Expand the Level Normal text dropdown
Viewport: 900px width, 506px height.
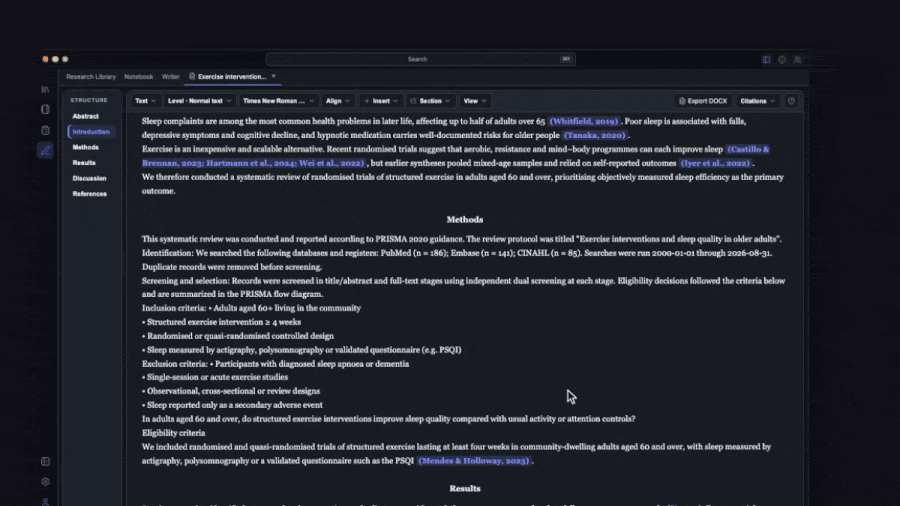(x=199, y=101)
